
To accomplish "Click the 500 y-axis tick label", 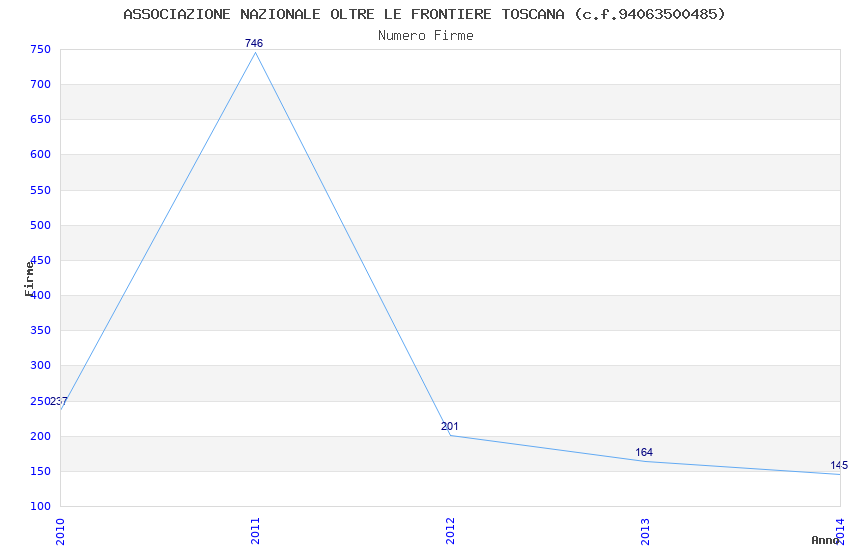I will (x=40, y=225).
